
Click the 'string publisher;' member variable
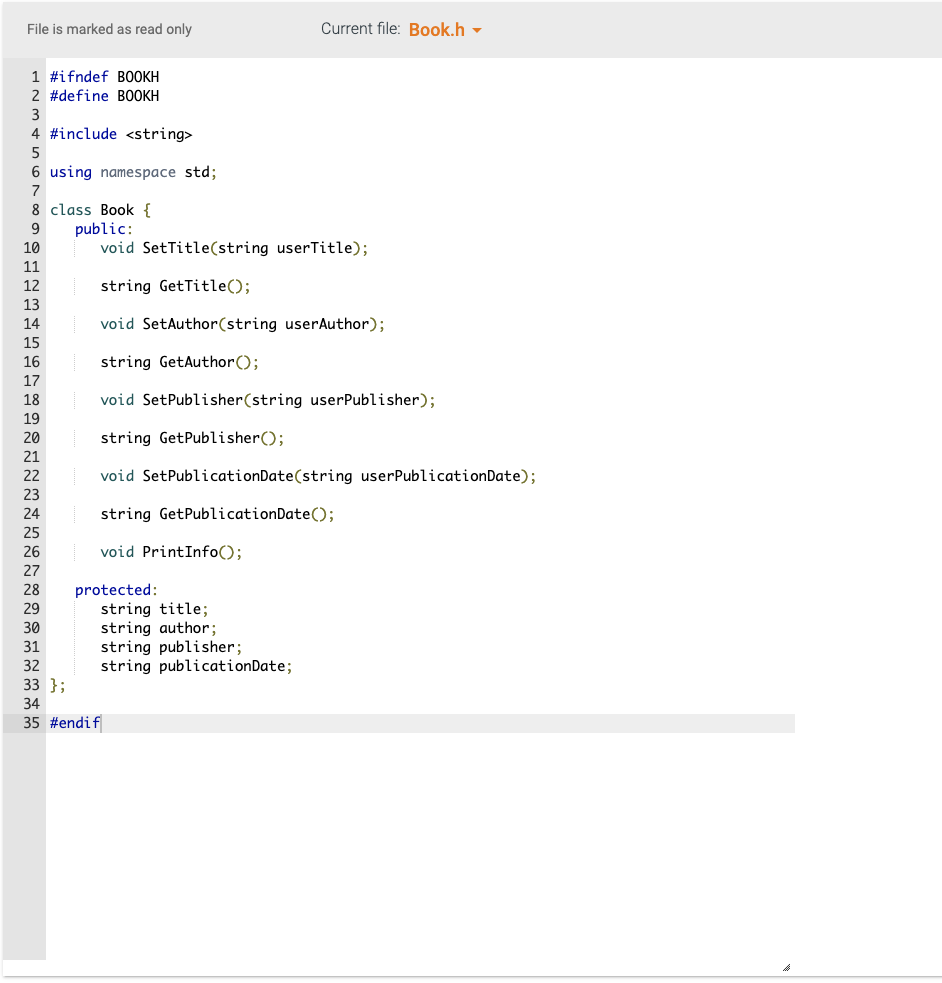tap(170, 646)
